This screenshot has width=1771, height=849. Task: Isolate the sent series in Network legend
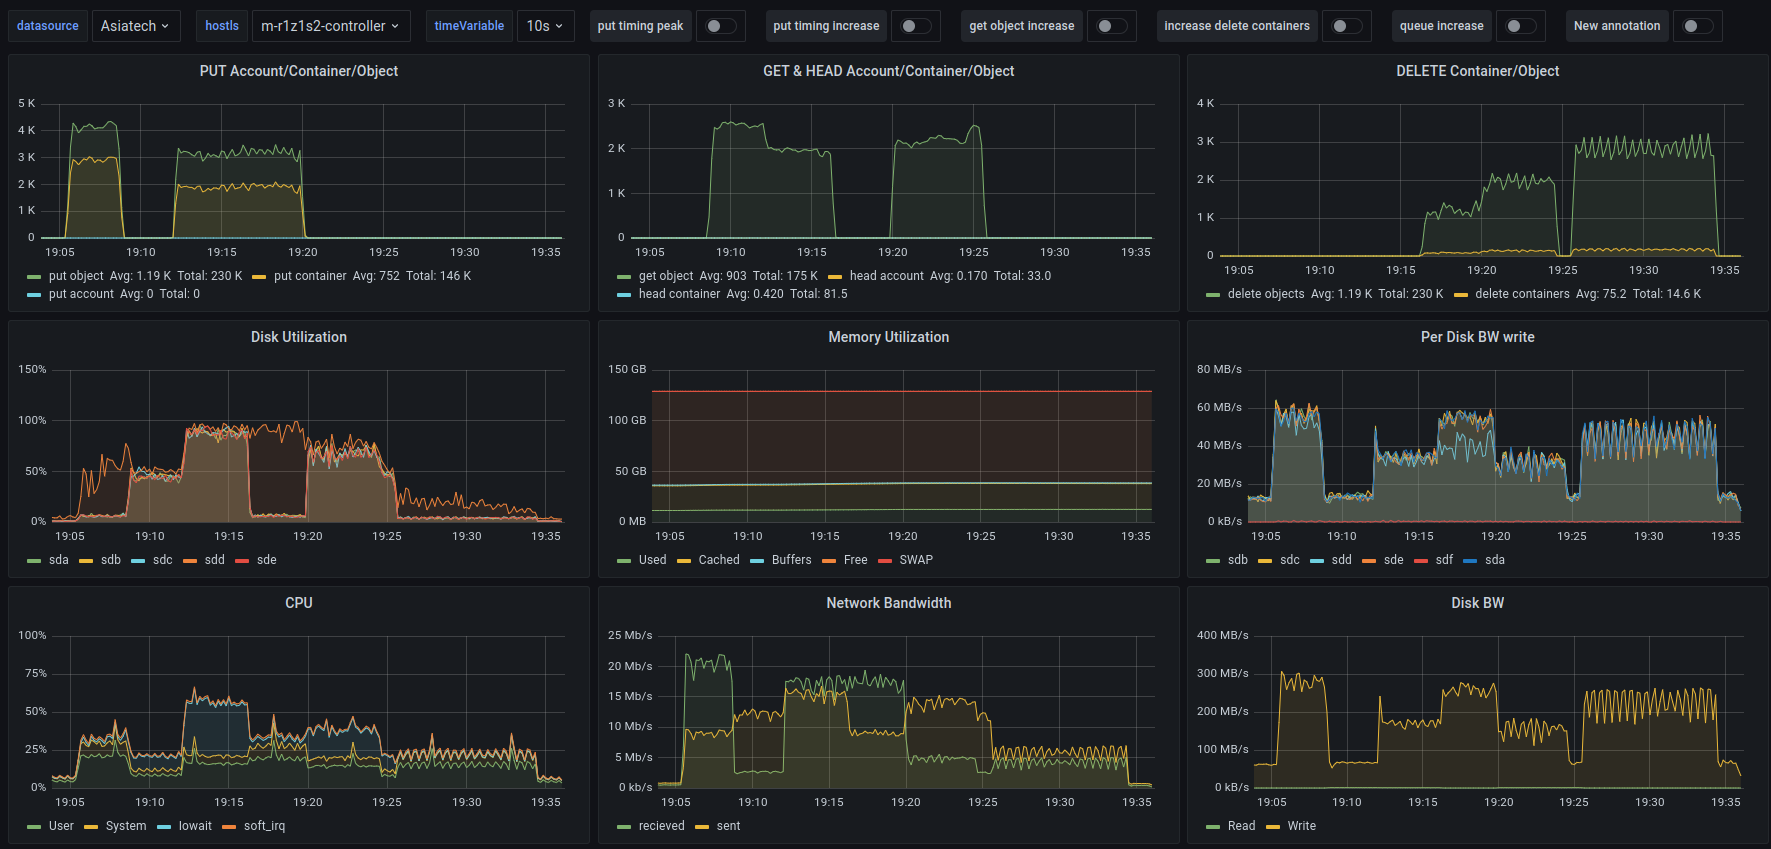coord(728,826)
